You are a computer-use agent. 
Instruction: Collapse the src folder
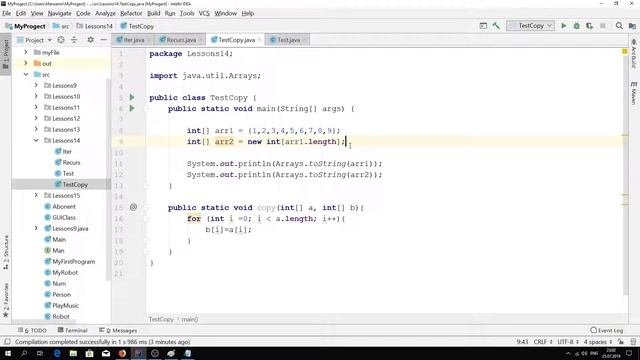[25, 74]
